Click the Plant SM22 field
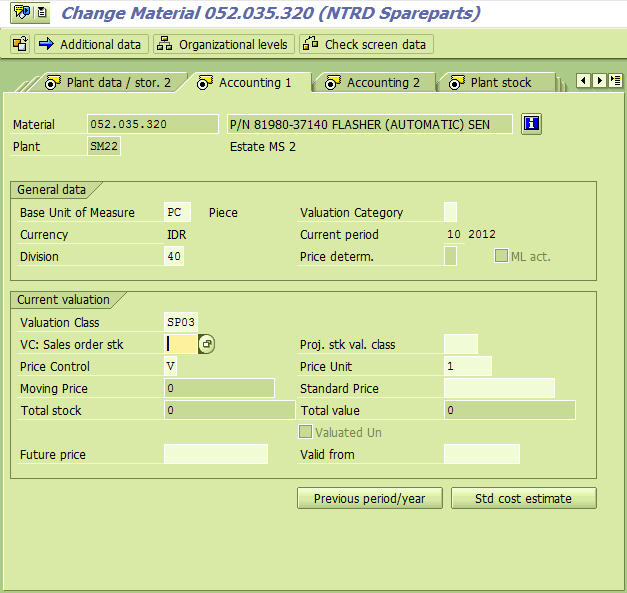The width and height of the screenshot is (627, 593). coord(104,146)
